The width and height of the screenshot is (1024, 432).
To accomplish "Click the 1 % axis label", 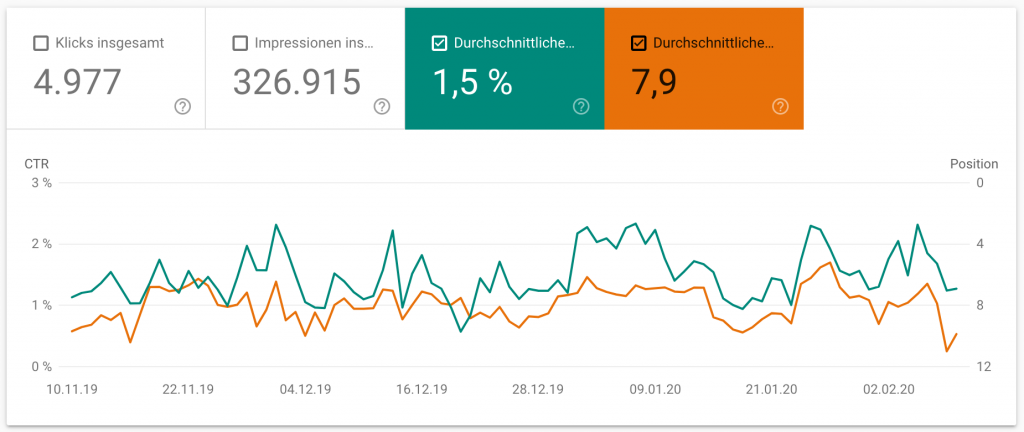I will (42, 305).
